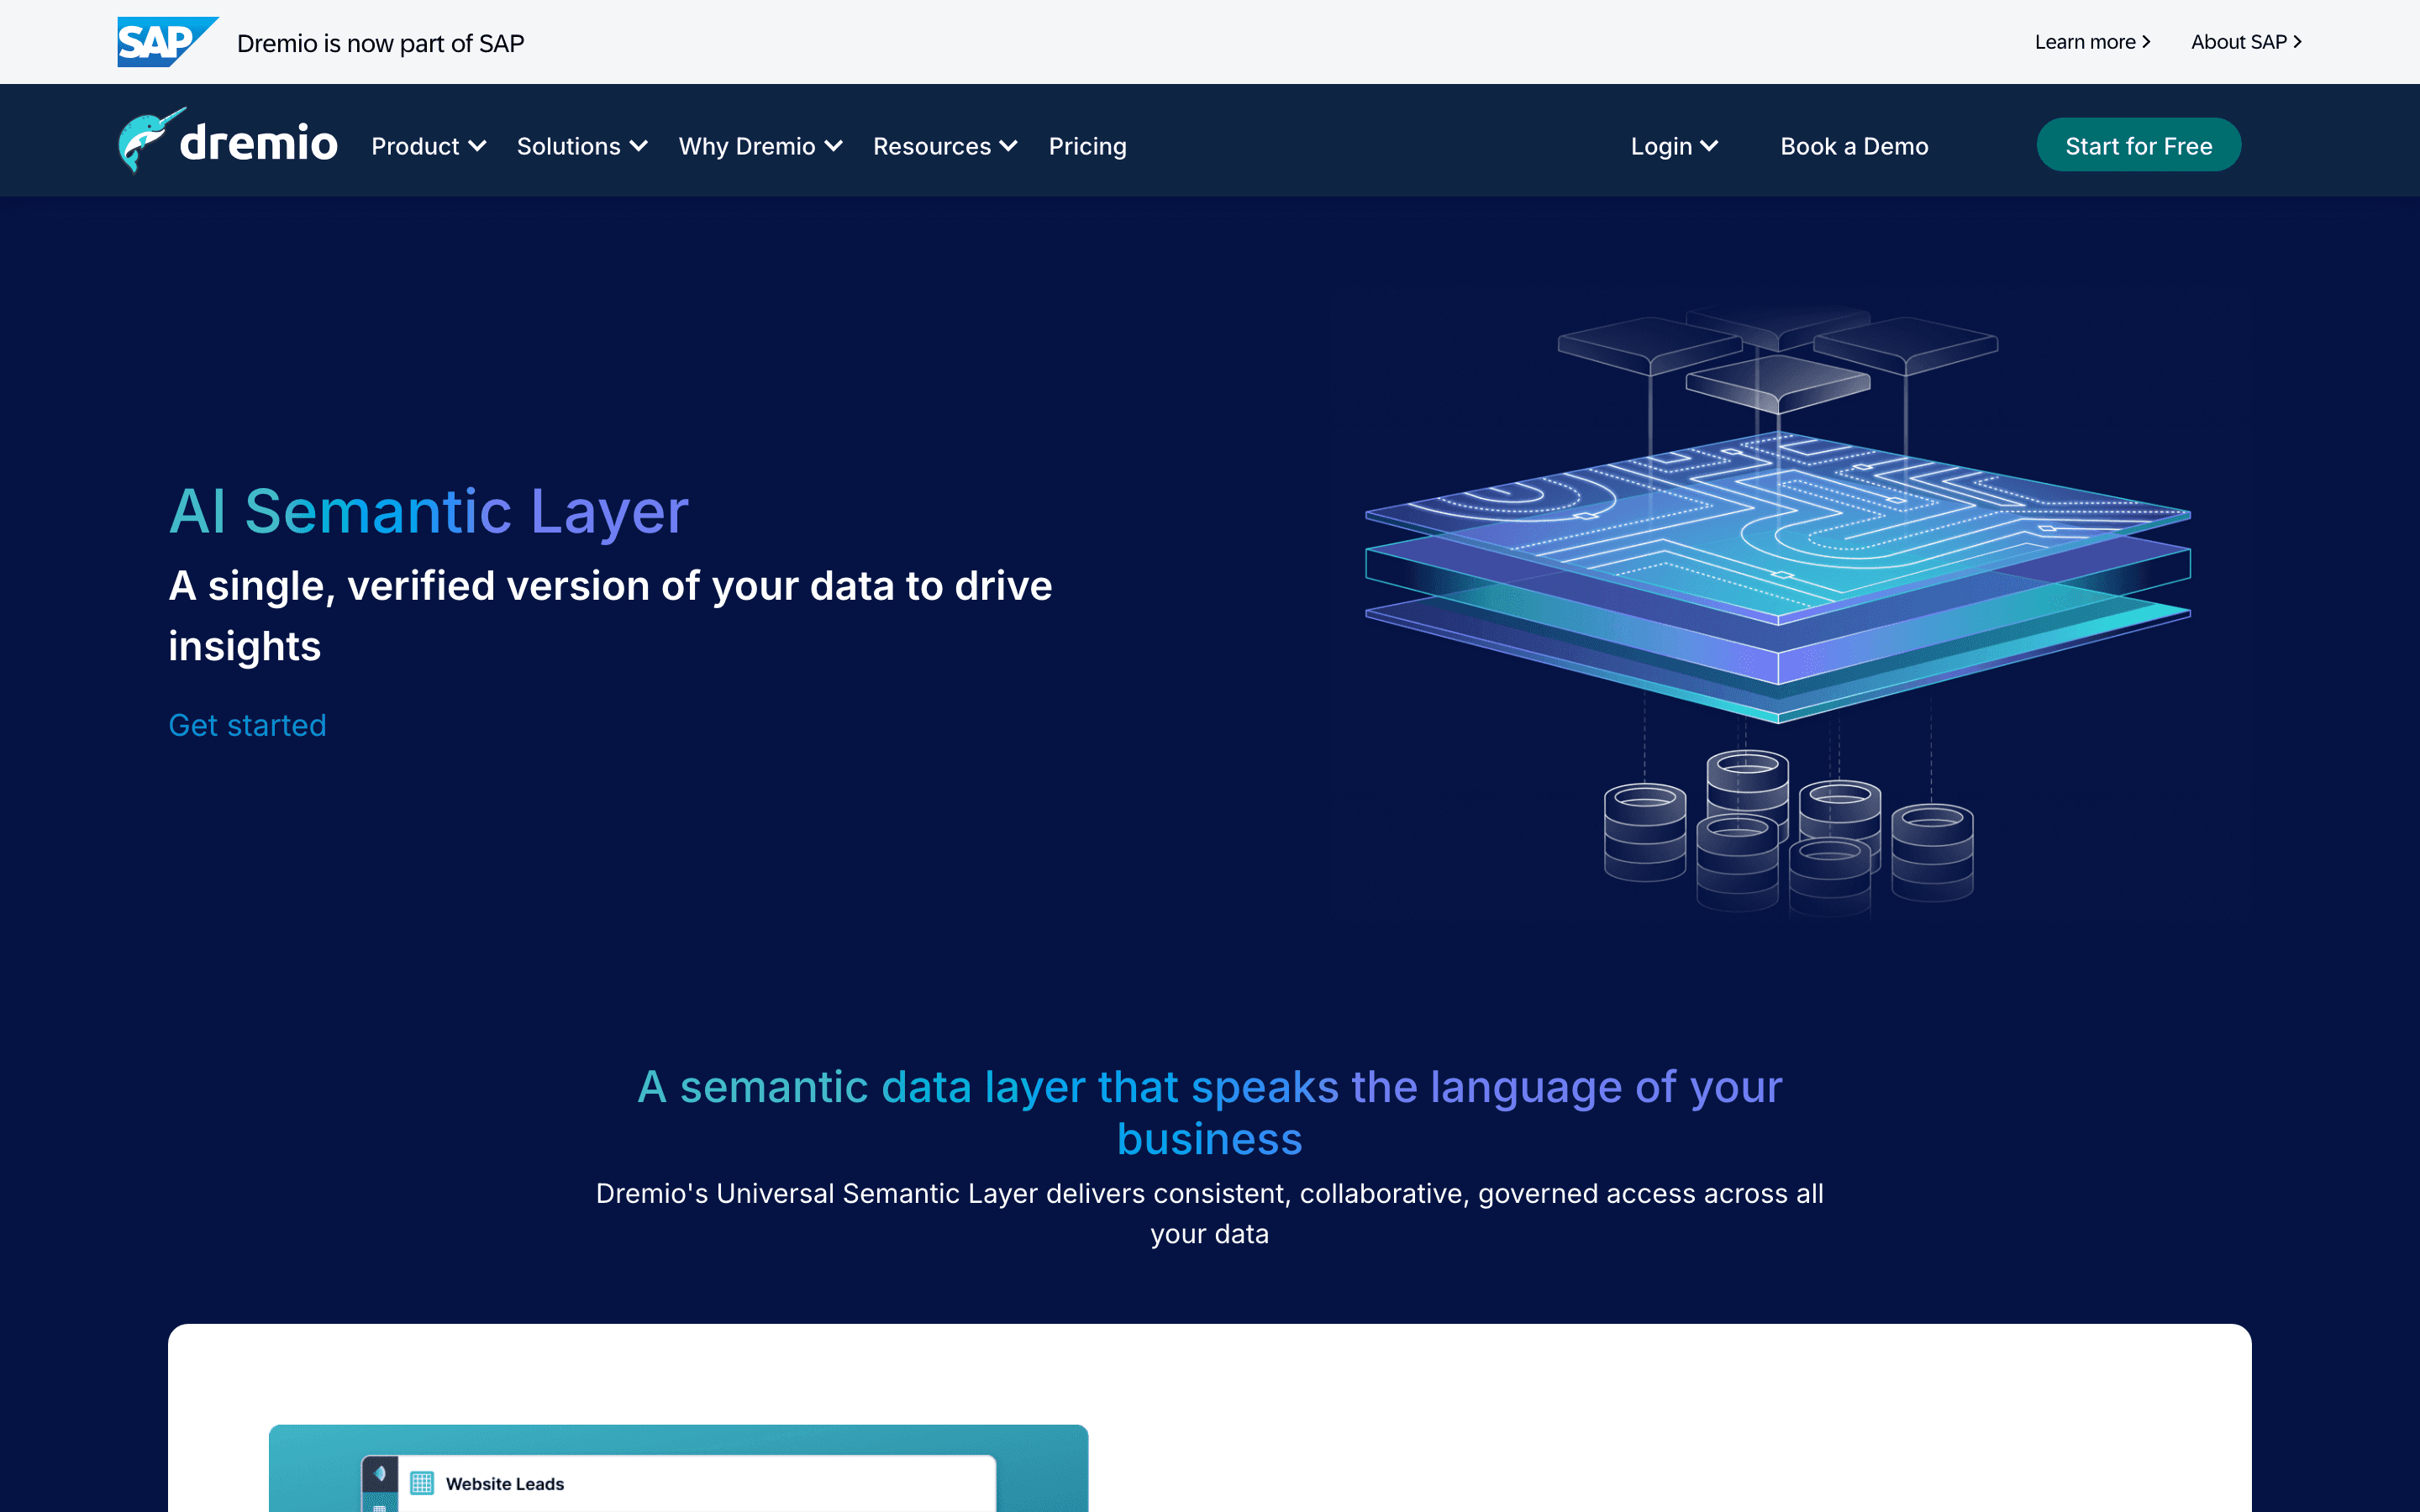Click the SAP logo in the top banner
This screenshot has width=2420, height=1512.
(x=167, y=42)
